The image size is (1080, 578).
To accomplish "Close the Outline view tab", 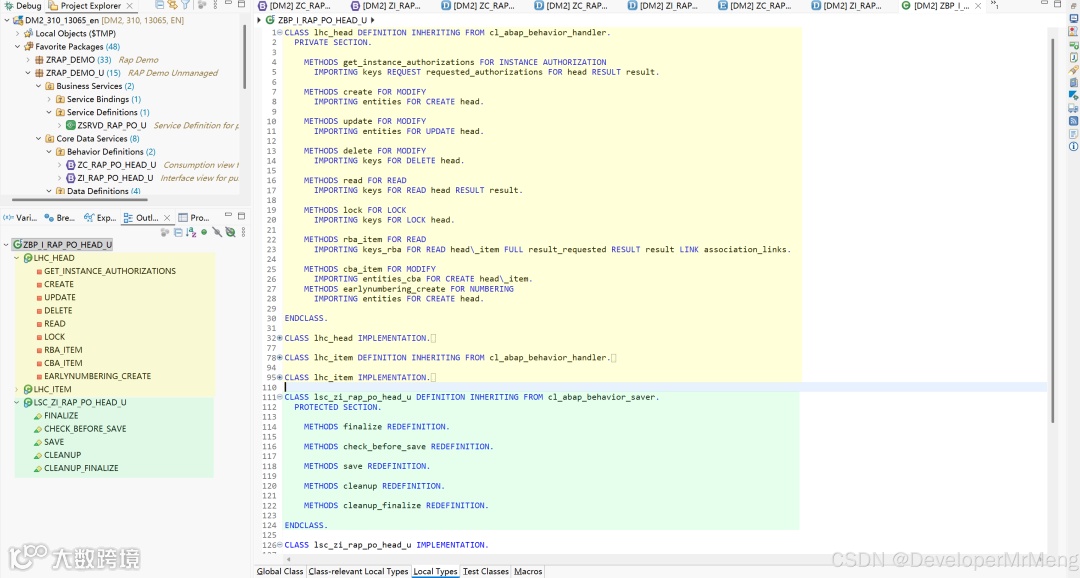I will (167, 218).
